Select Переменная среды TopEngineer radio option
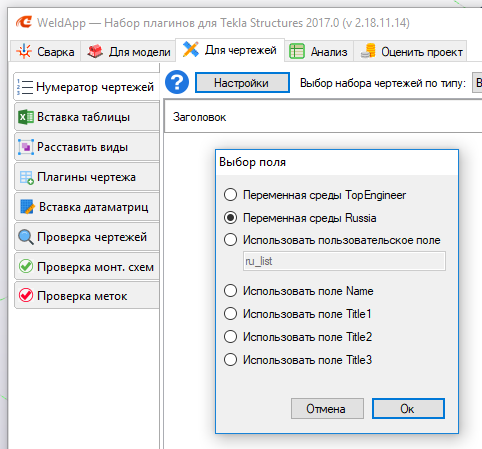The height and width of the screenshot is (449, 482). 230,195
